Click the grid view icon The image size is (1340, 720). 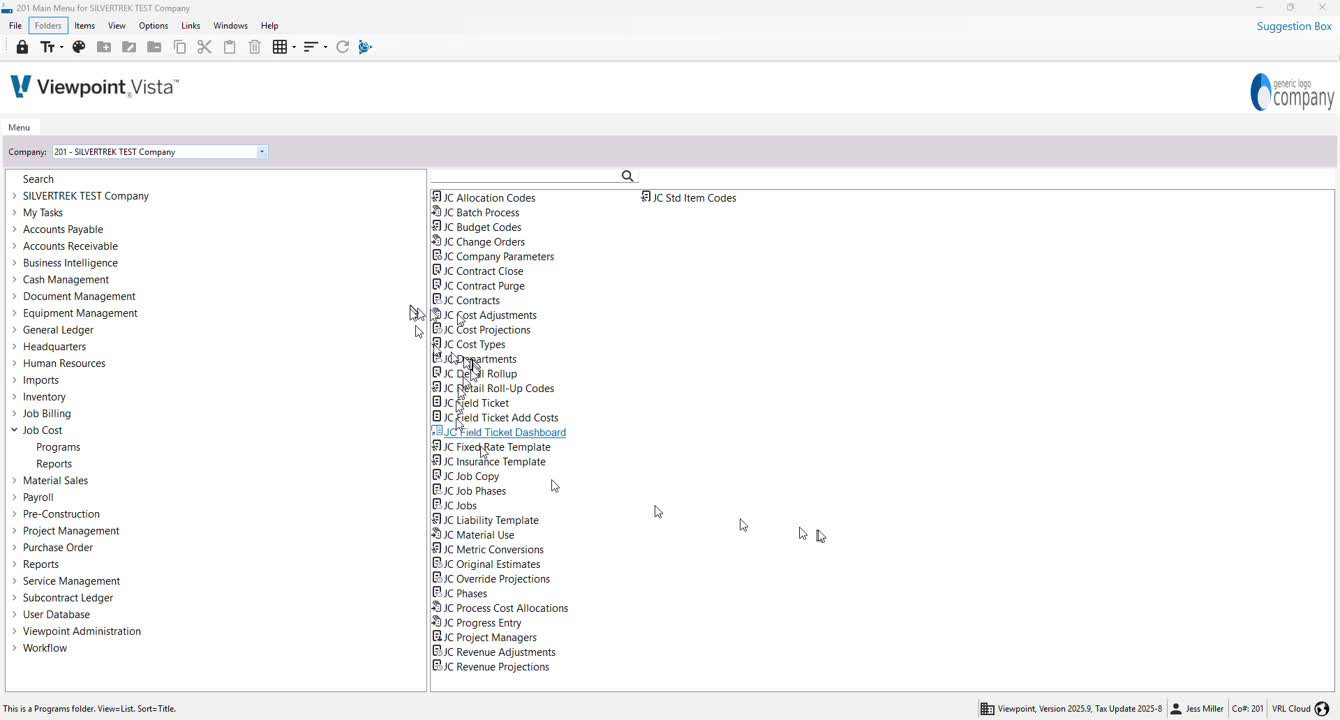tap(280, 47)
